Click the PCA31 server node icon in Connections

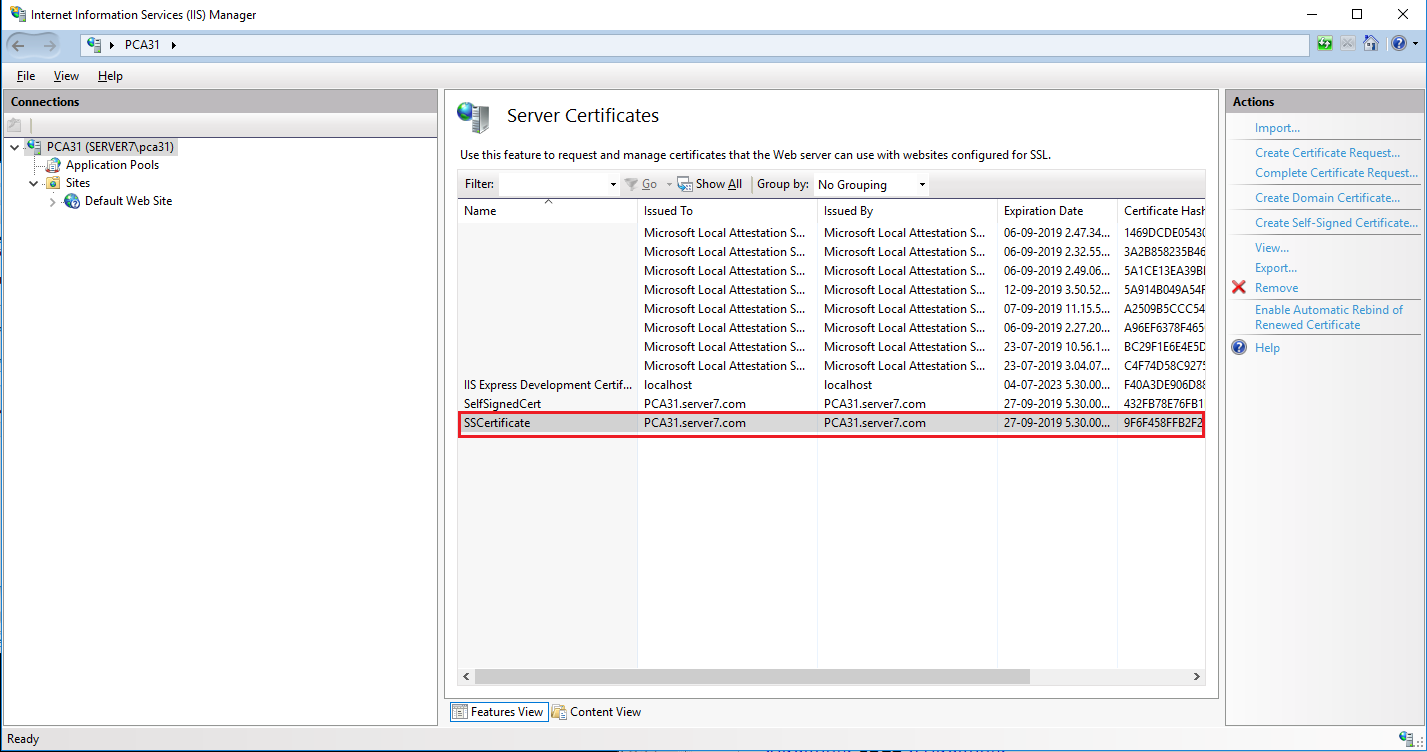[34, 147]
